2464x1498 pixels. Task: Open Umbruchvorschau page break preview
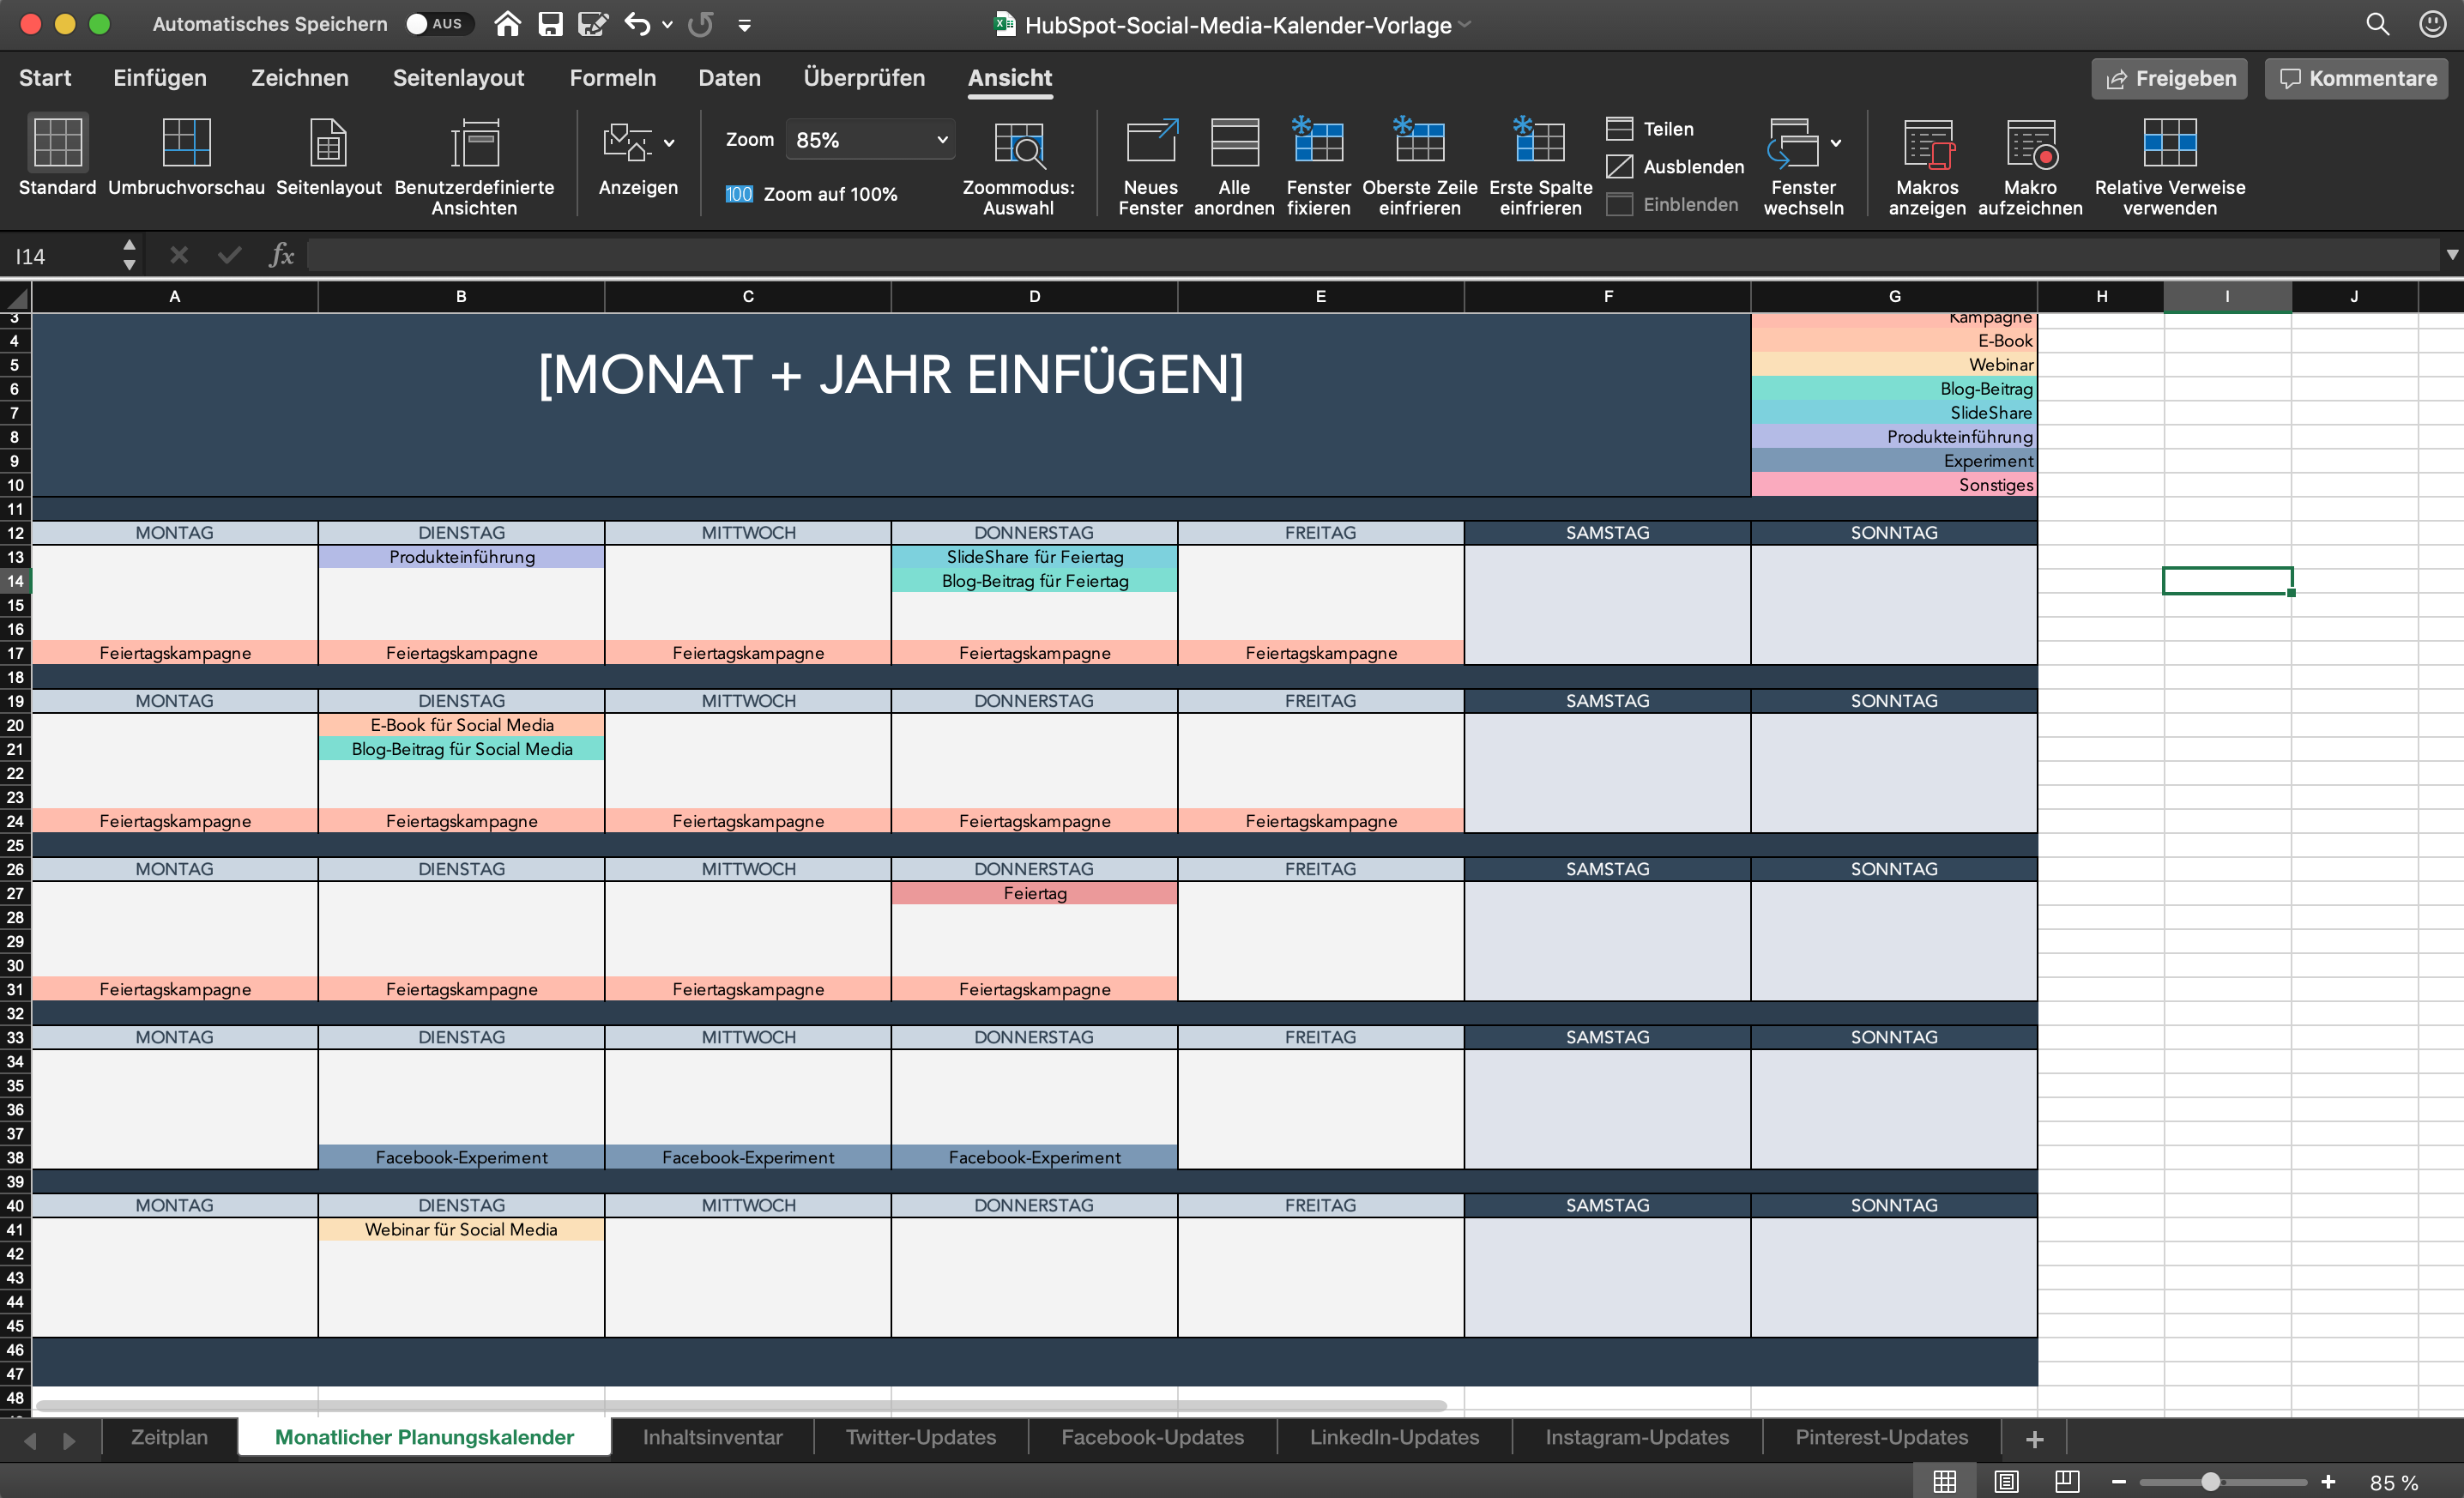(186, 143)
